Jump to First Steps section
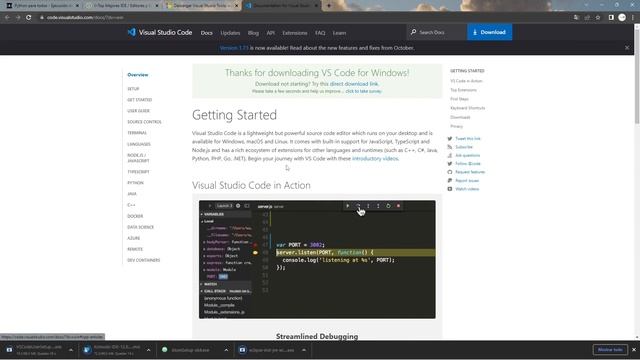 459,99
